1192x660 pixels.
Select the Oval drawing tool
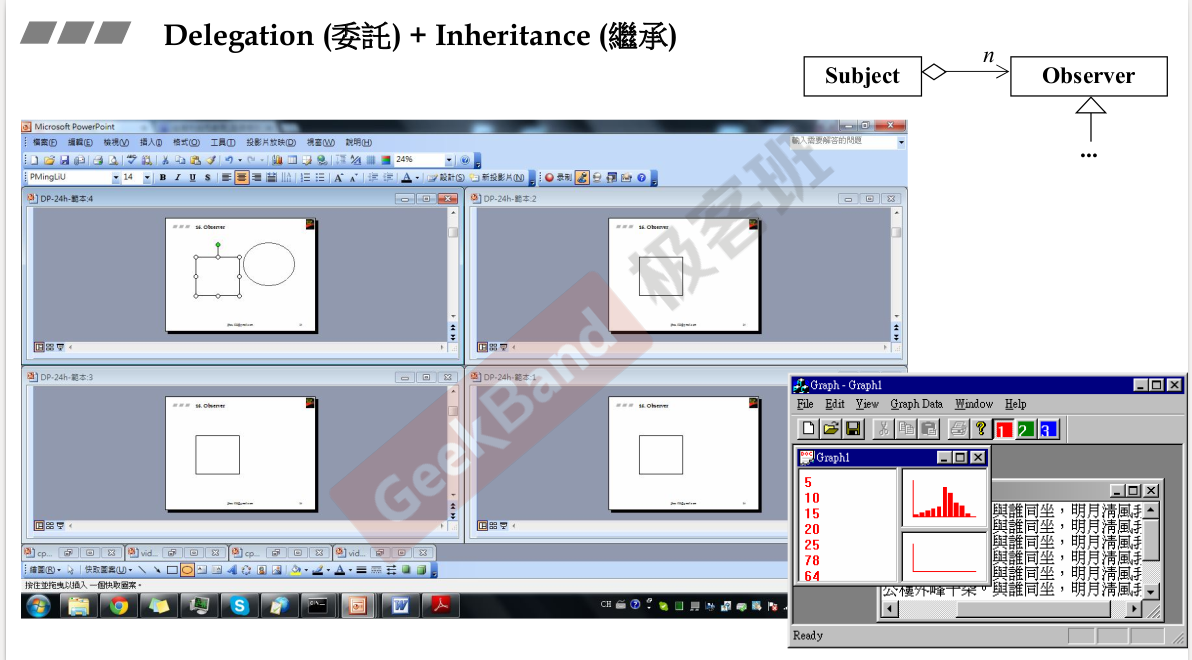click(x=187, y=570)
